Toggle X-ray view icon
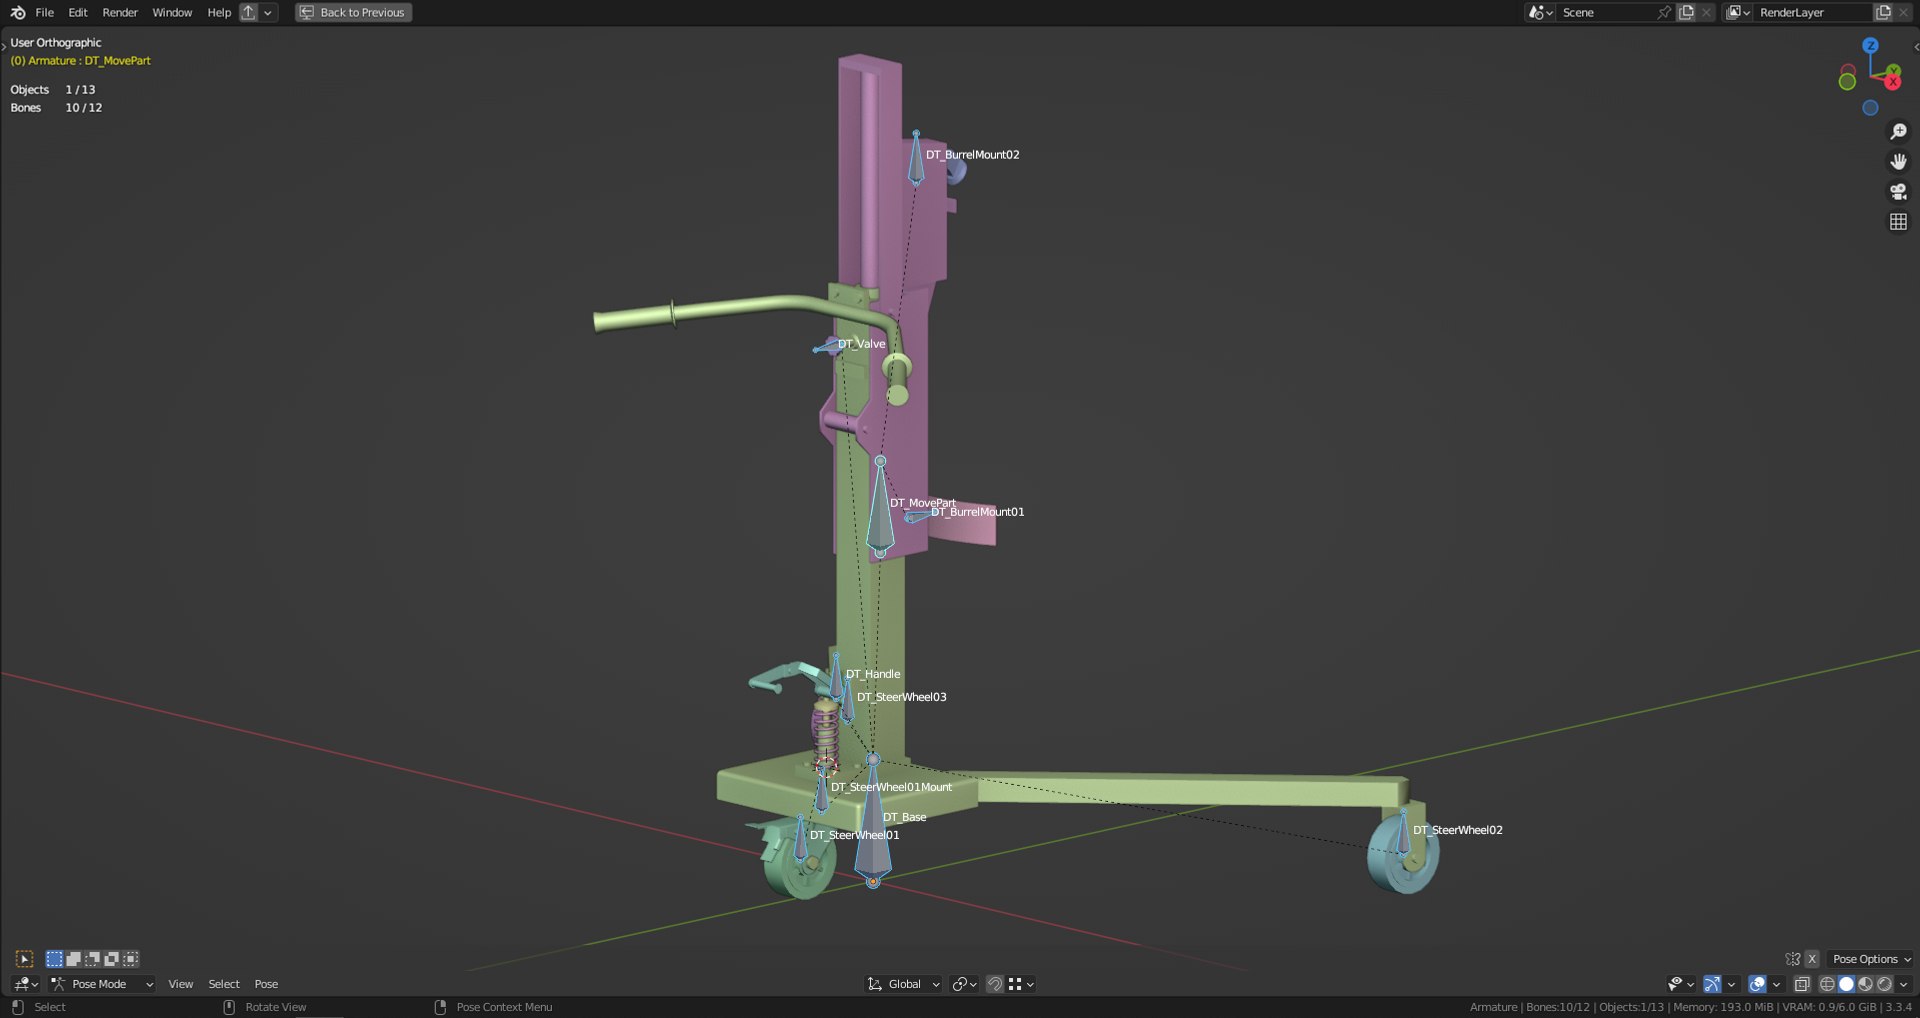 [x=1802, y=984]
